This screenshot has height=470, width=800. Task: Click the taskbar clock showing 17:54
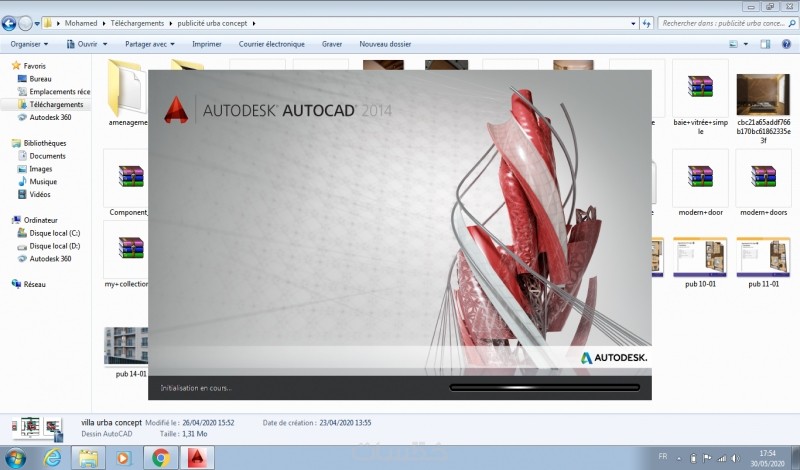[x=767, y=458]
